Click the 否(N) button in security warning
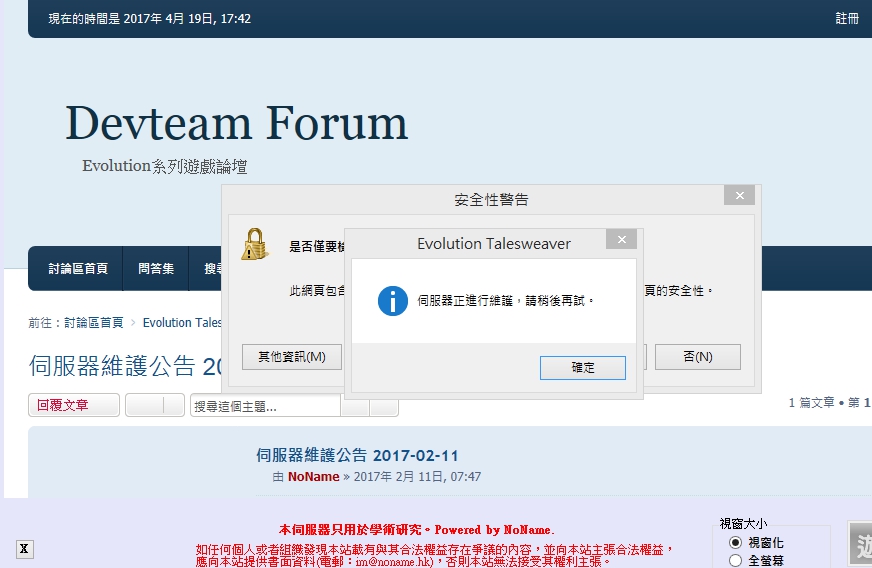The image size is (872, 568). [697, 357]
